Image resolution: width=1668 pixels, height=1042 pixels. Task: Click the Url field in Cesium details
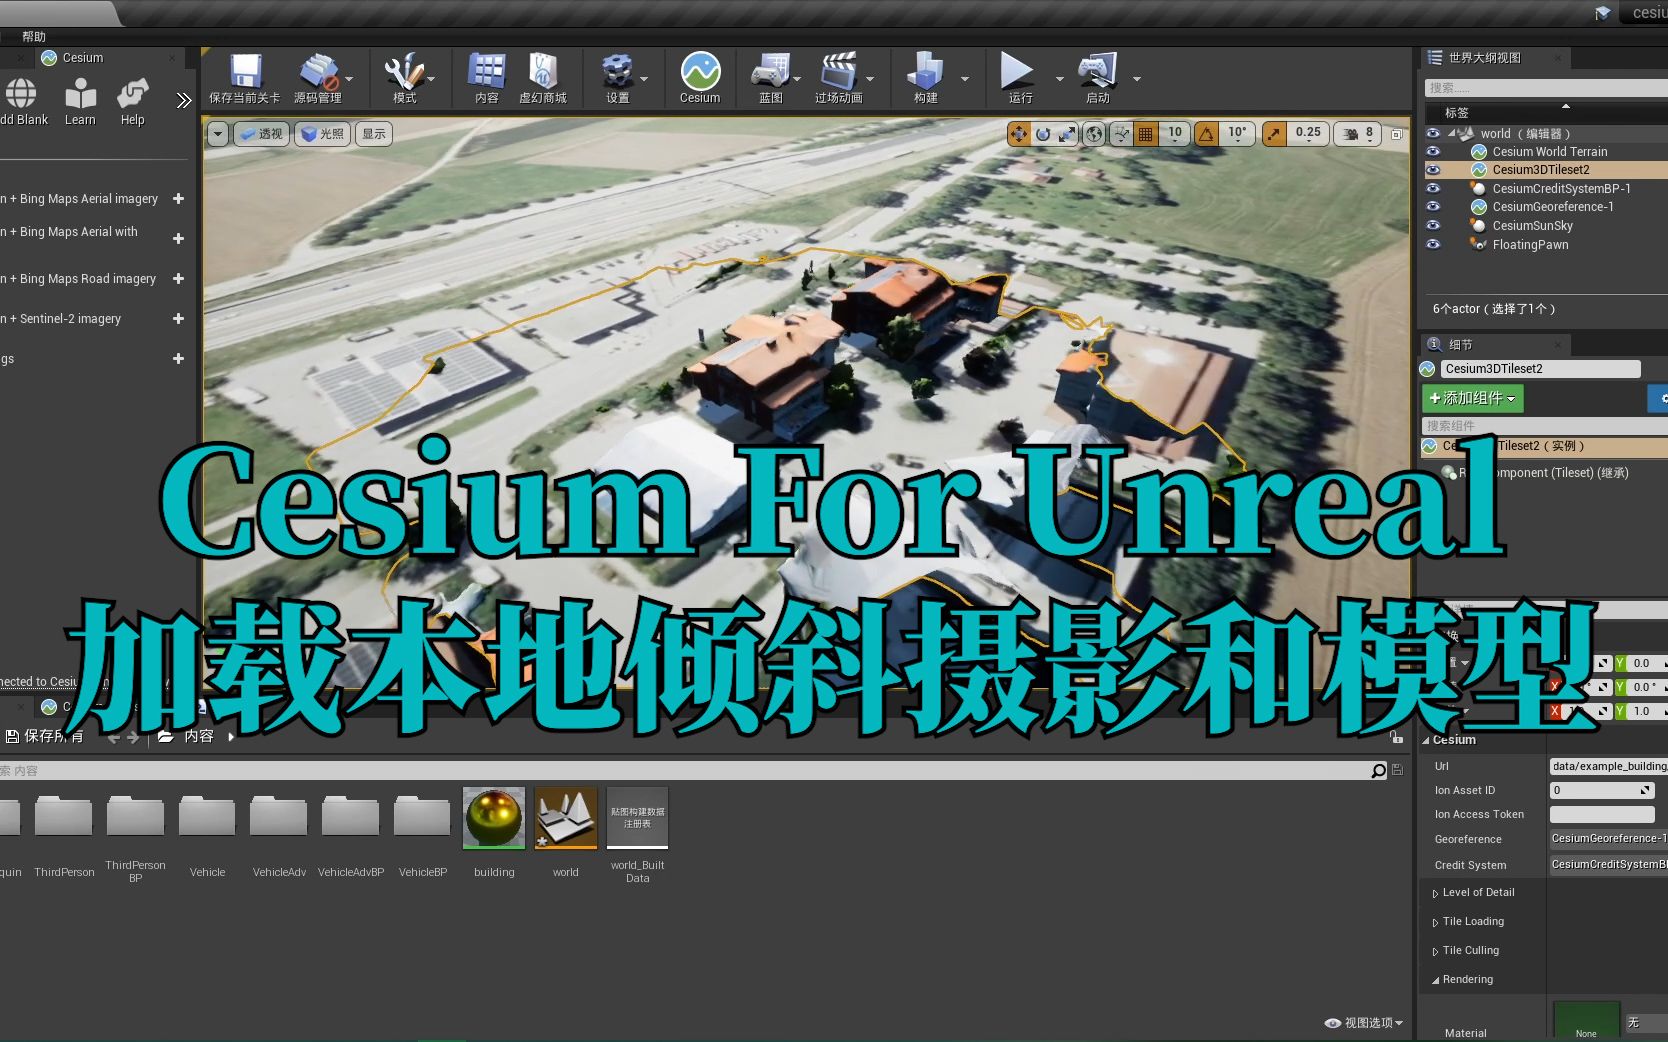tap(1608, 767)
